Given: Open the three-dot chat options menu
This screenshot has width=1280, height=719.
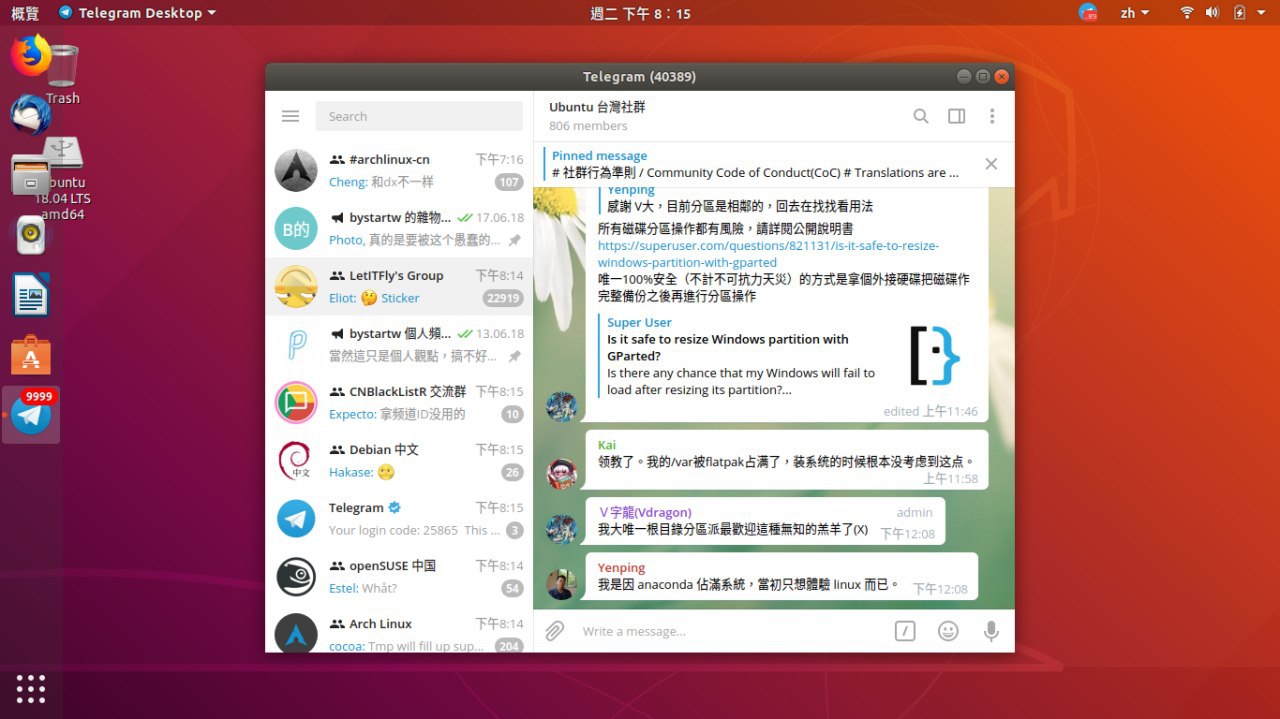Looking at the screenshot, I should click(x=992, y=116).
